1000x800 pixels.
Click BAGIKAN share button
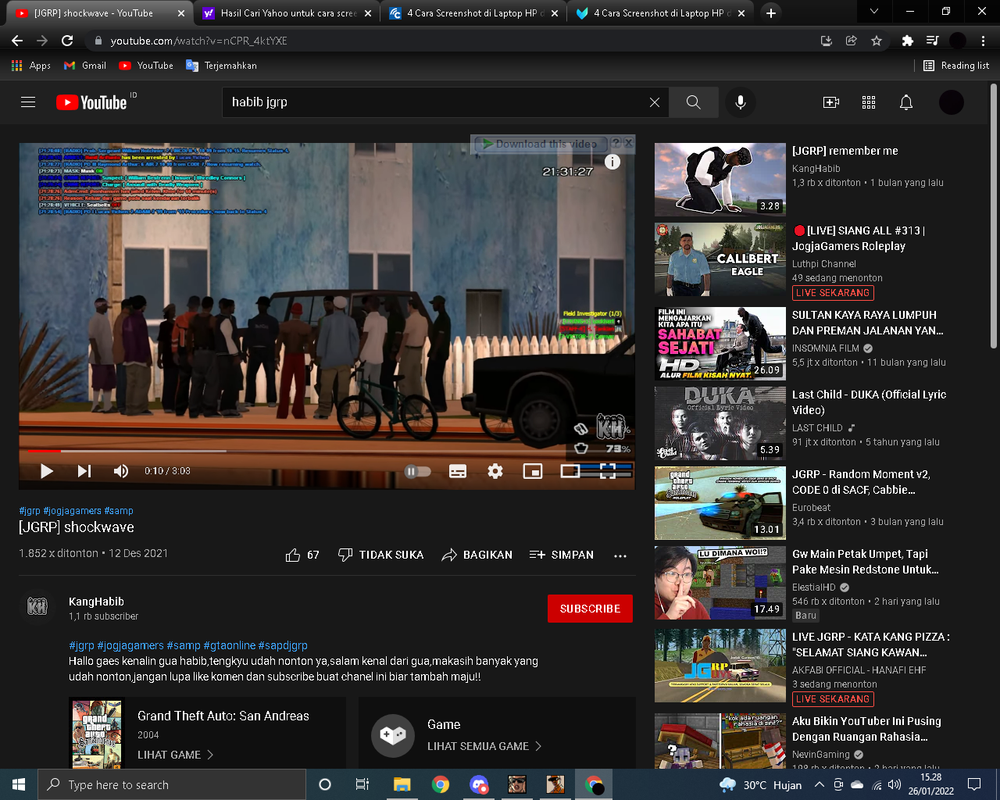[477, 555]
